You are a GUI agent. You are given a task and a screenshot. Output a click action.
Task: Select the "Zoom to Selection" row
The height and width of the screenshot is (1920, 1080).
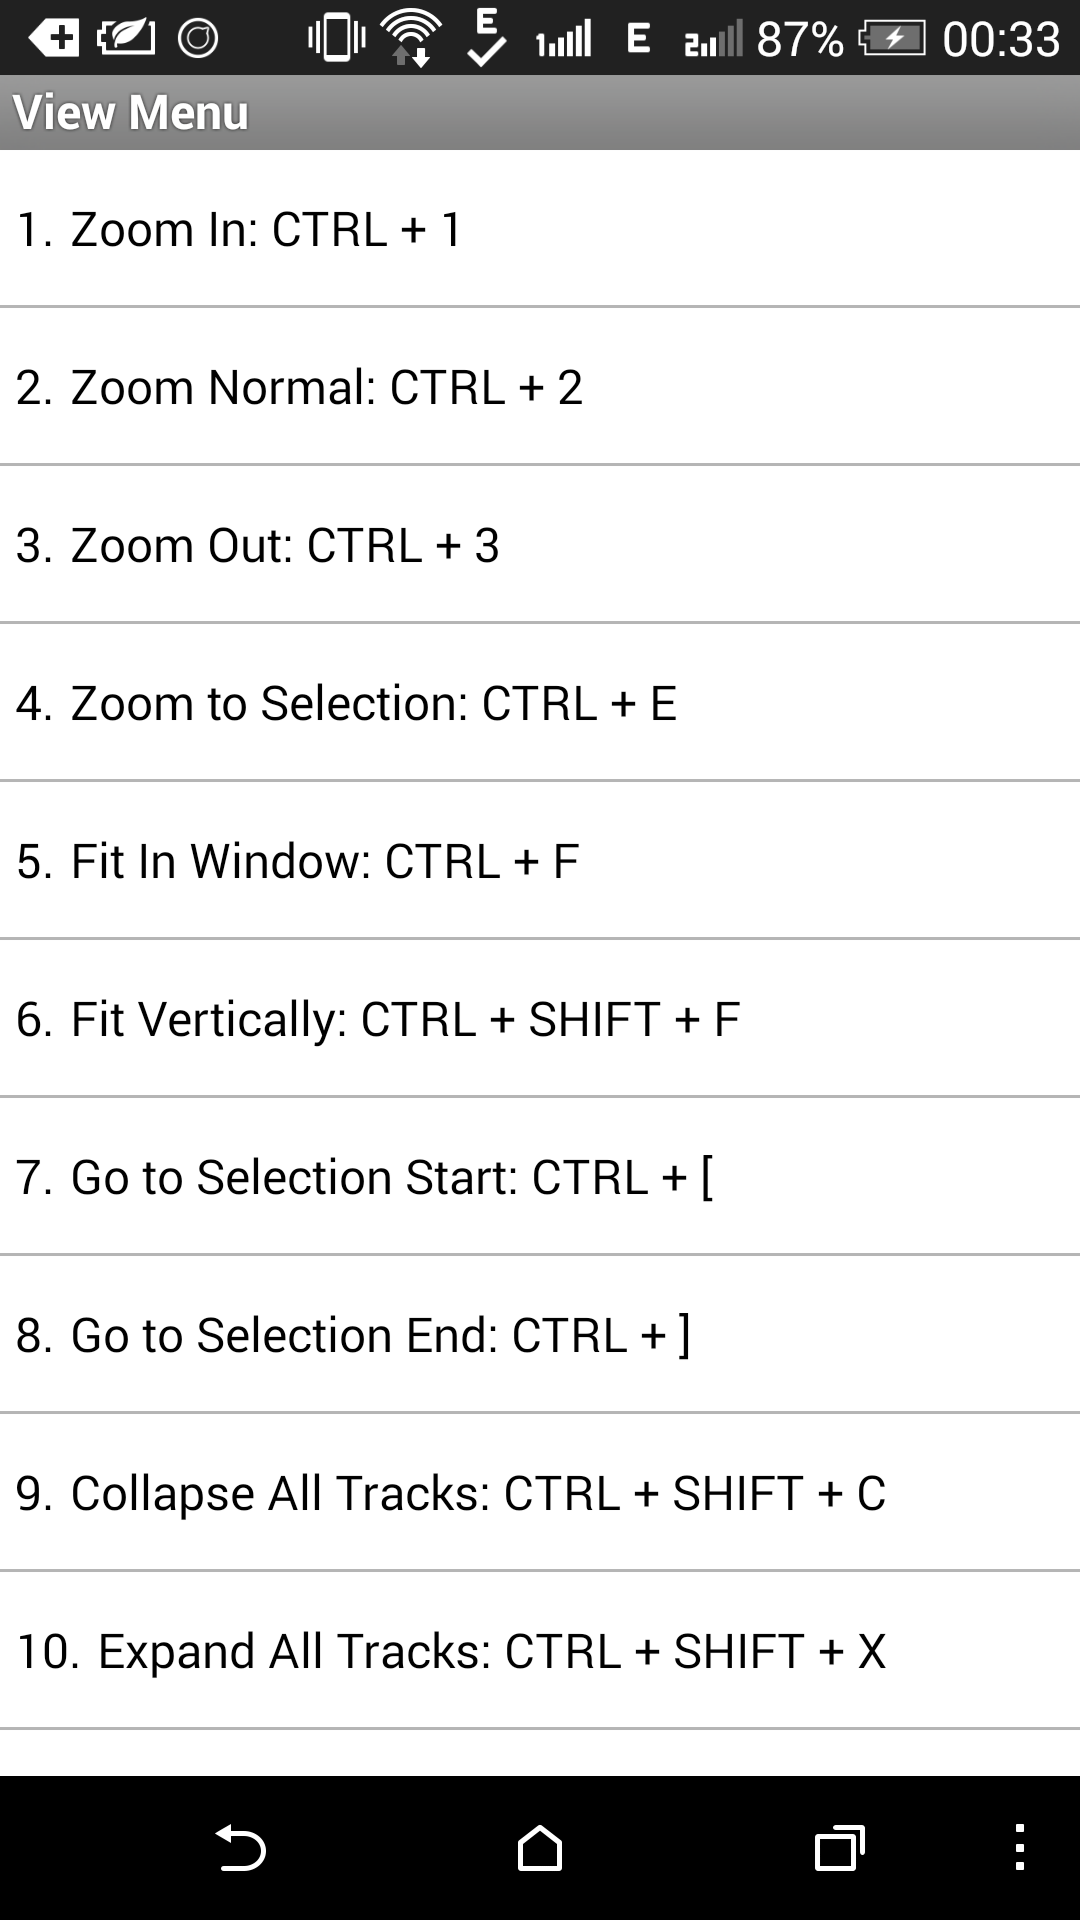tap(540, 702)
